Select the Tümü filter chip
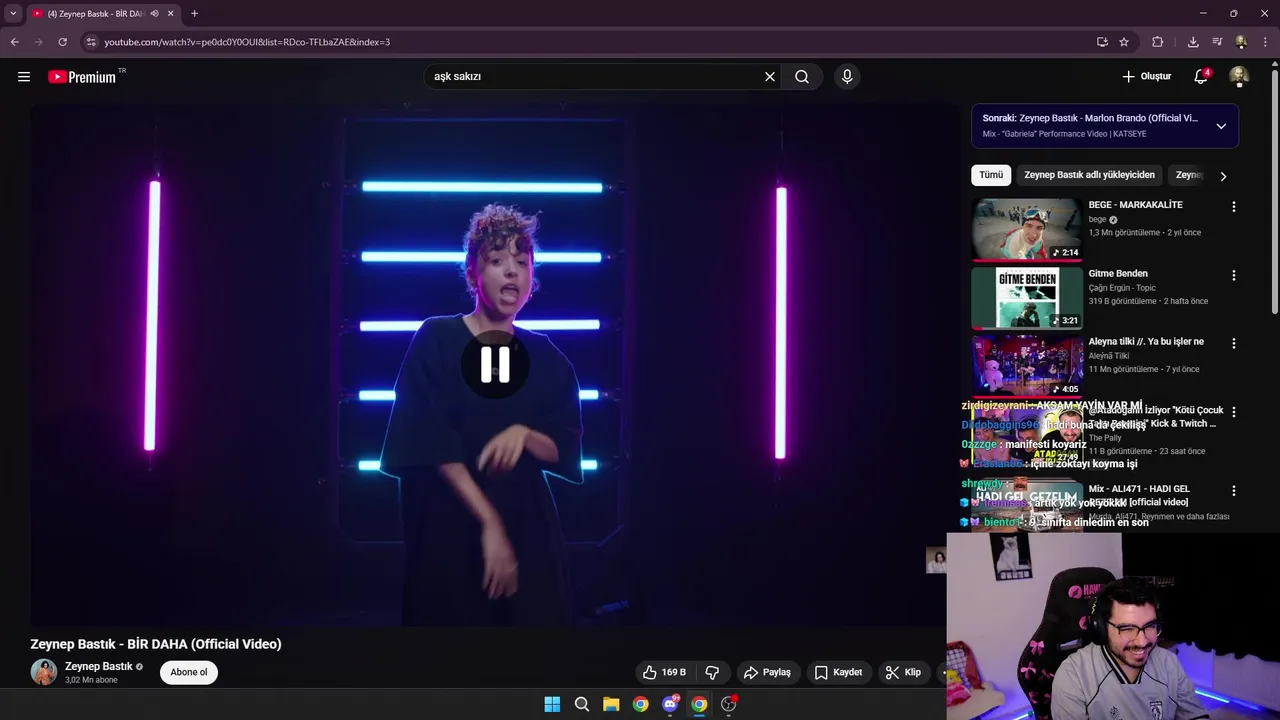Viewport: 1280px width, 720px height. [x=991, y=175]
